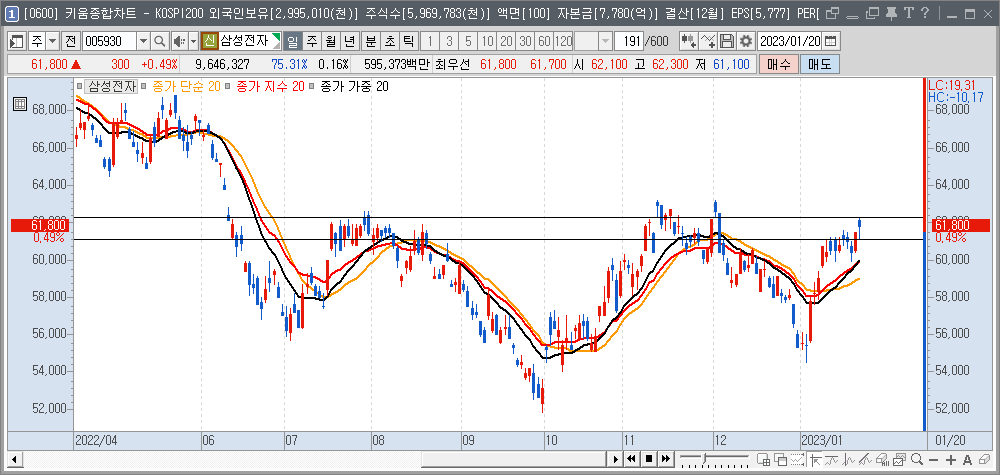Adjust the candle width slider in bottom toolbar

[x=705, y=459]
